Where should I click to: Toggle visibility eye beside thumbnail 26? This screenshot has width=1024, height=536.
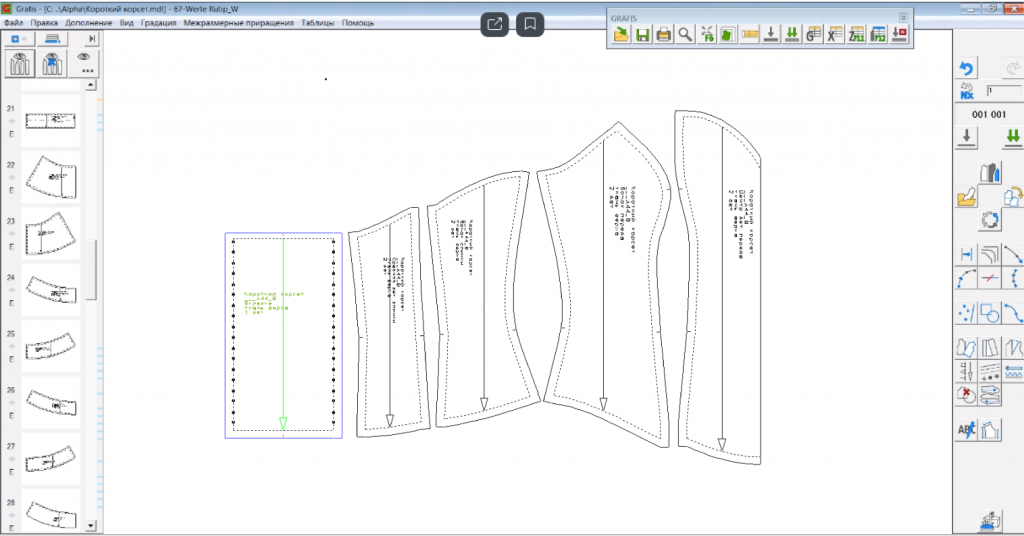point(12,402)
